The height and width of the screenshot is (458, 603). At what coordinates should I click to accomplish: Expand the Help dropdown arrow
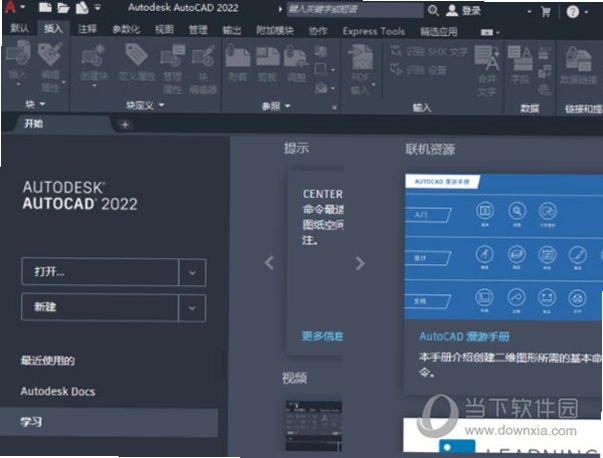click(586, 12)
